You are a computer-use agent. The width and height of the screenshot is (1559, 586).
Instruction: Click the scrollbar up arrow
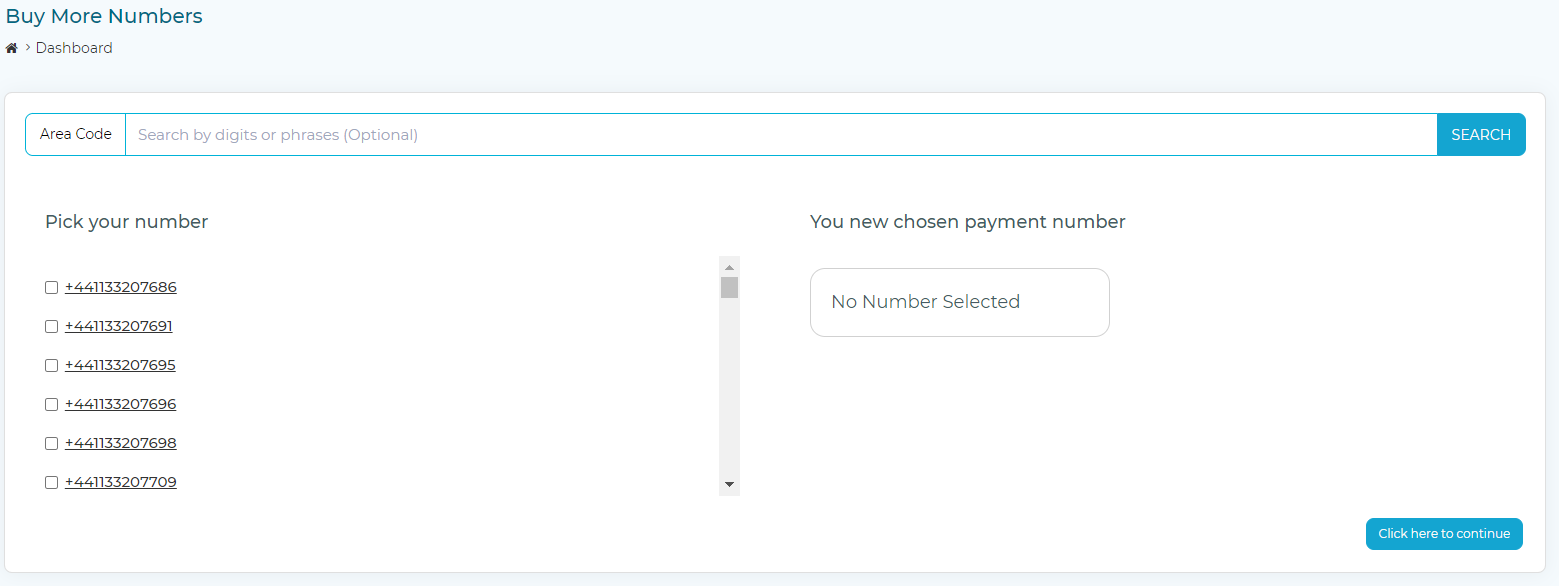click(729, 267)
